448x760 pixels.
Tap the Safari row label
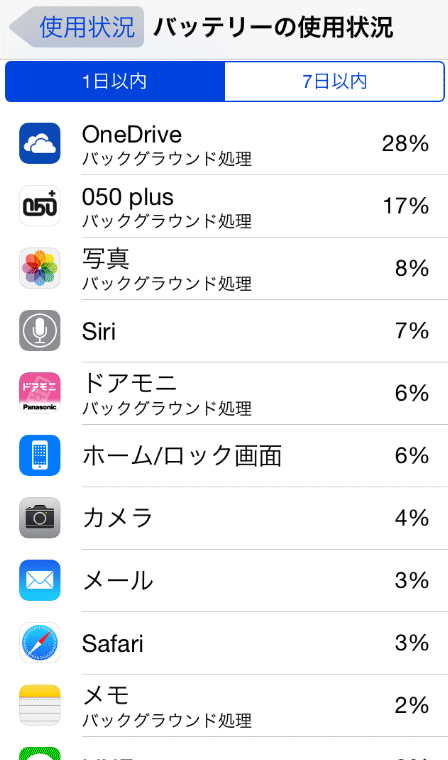(x=112, y=643)
